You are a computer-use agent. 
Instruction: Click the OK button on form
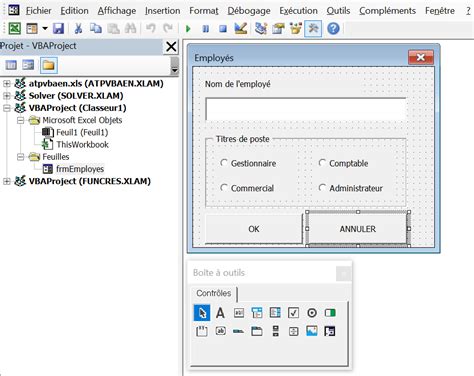[254, 229]
